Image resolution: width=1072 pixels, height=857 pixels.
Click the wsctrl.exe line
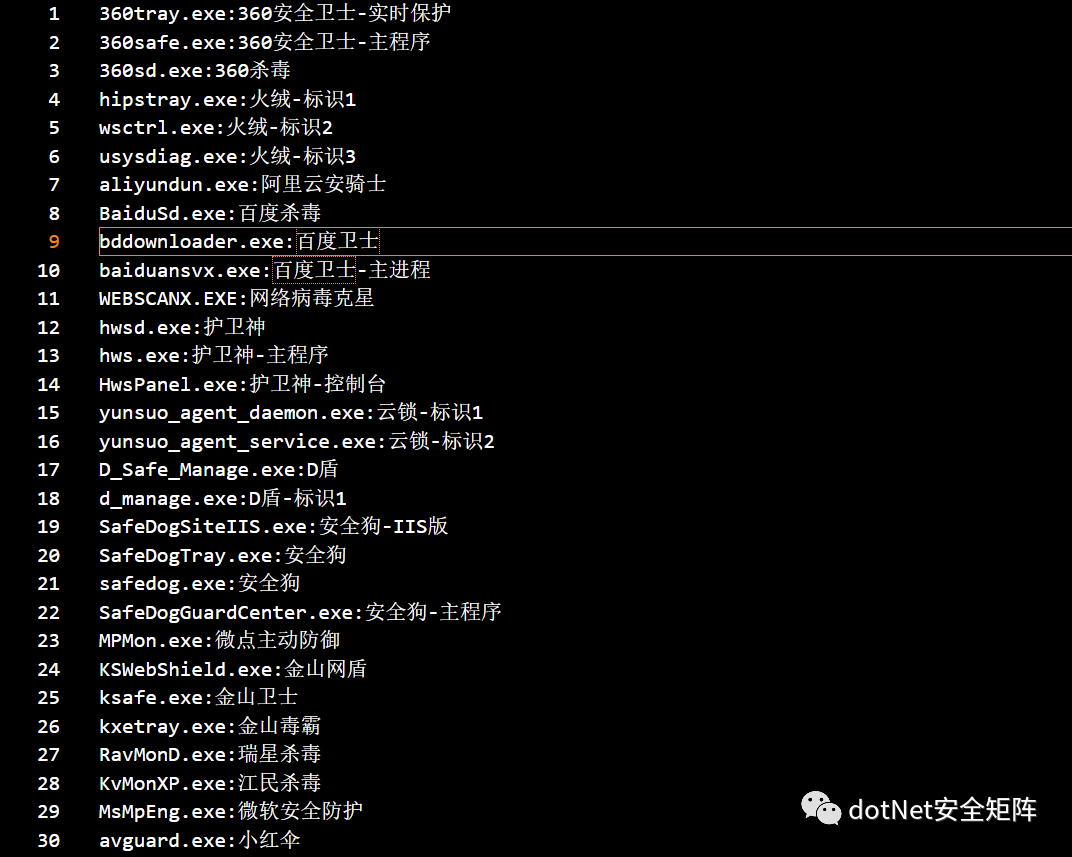click(216, 128)
